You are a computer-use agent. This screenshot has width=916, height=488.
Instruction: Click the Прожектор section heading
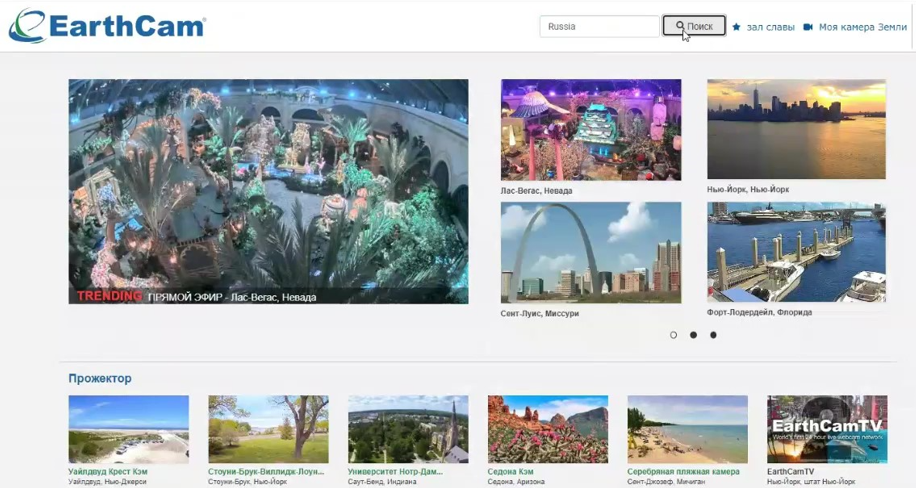(100, 378)
